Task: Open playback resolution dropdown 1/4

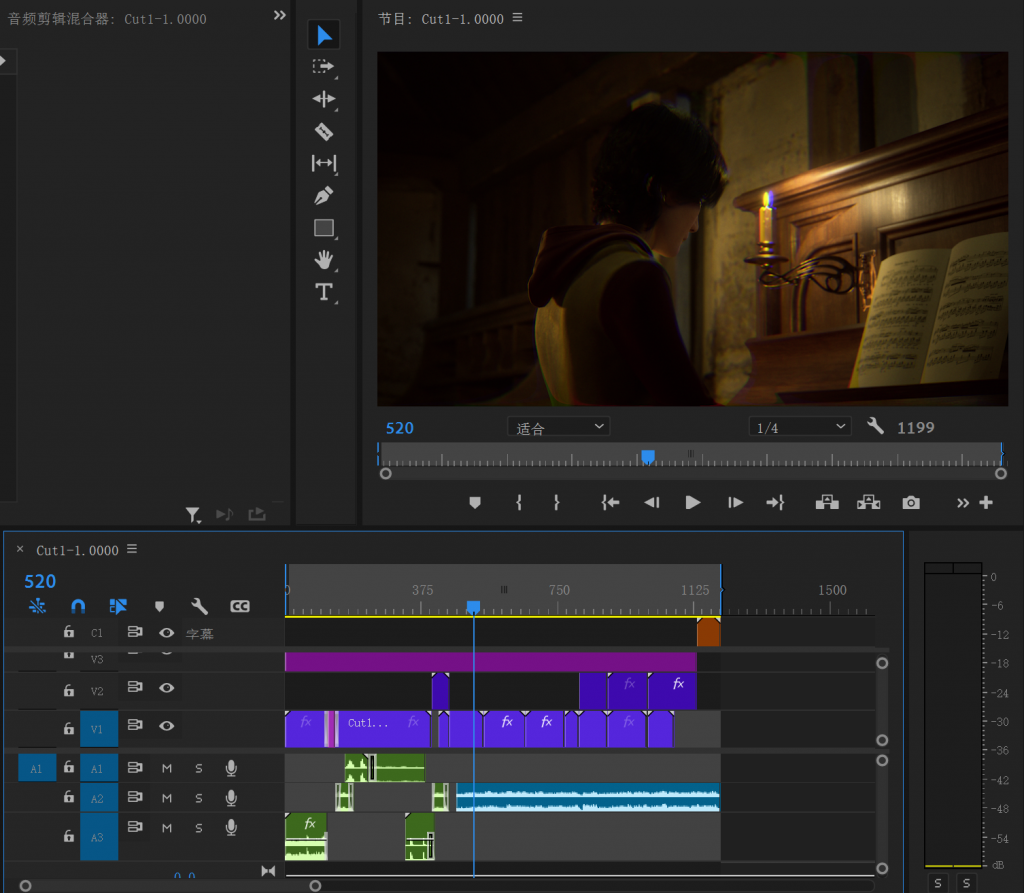Action: (800, 427)
